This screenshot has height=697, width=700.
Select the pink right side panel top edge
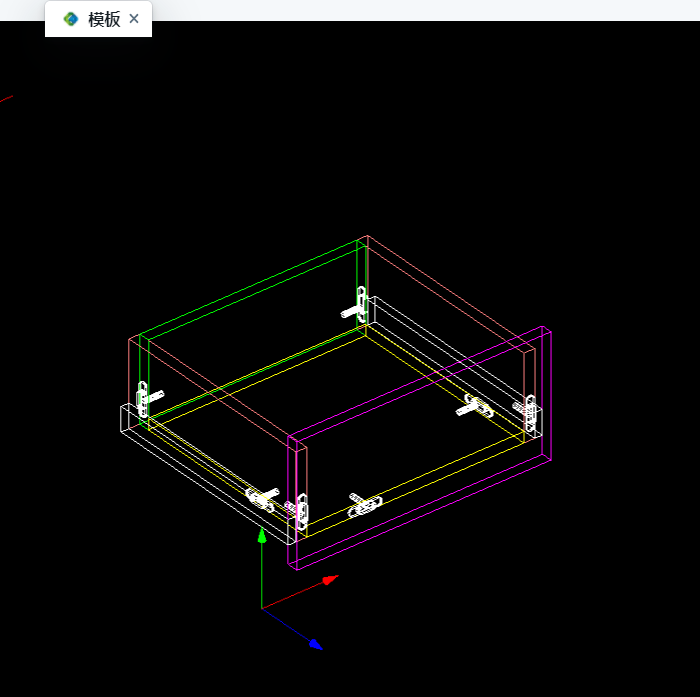click(x=450, y=290)
